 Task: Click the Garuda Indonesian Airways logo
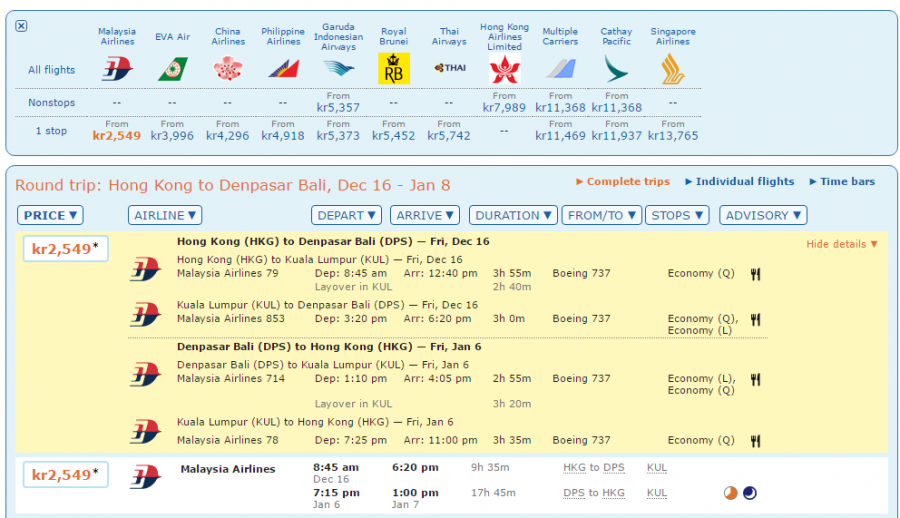click(338, 69)
